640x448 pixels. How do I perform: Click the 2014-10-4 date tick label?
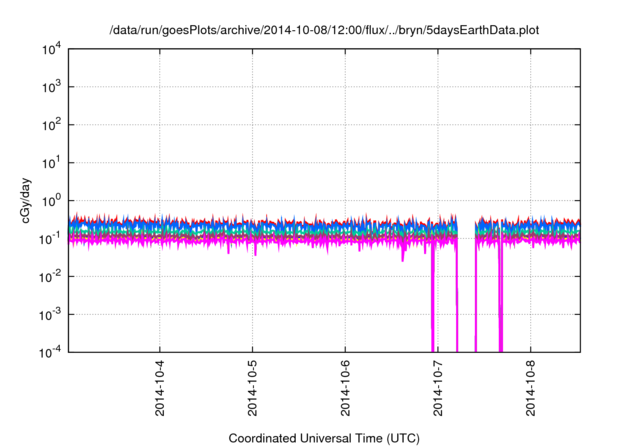coord(159,388)
